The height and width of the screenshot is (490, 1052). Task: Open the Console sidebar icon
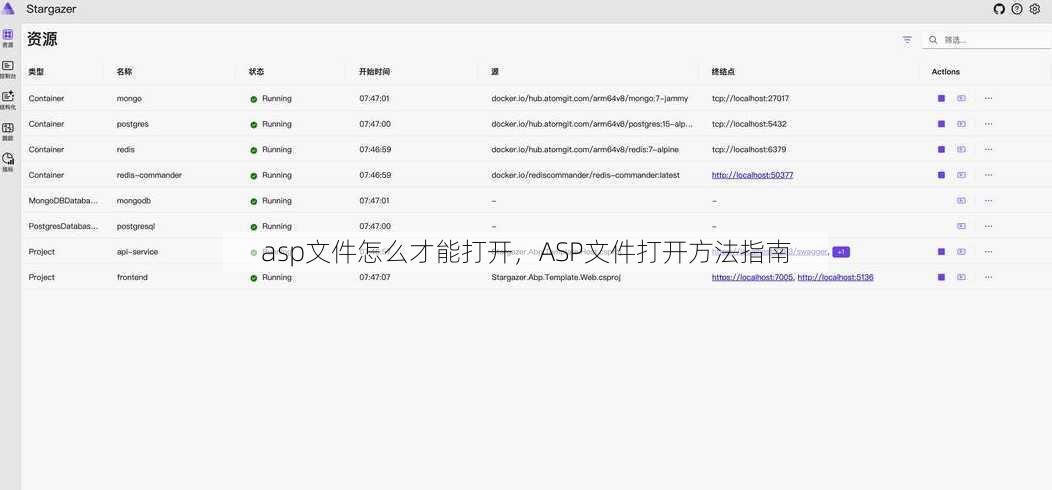point(8,69)
